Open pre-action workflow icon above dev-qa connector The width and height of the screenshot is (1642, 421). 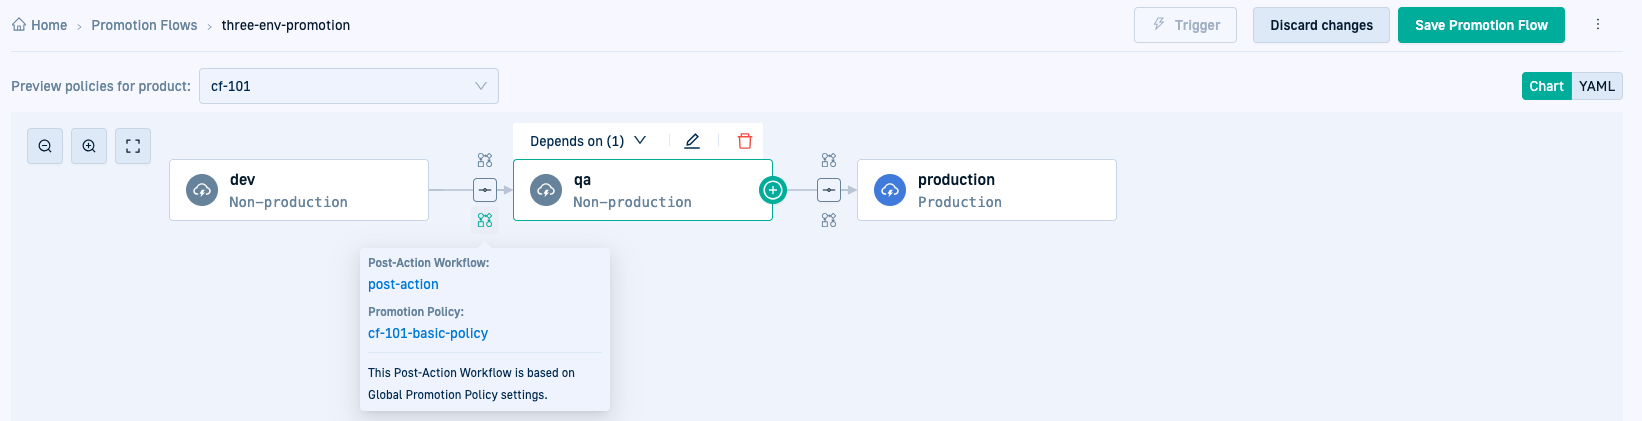tap(485, 160)
